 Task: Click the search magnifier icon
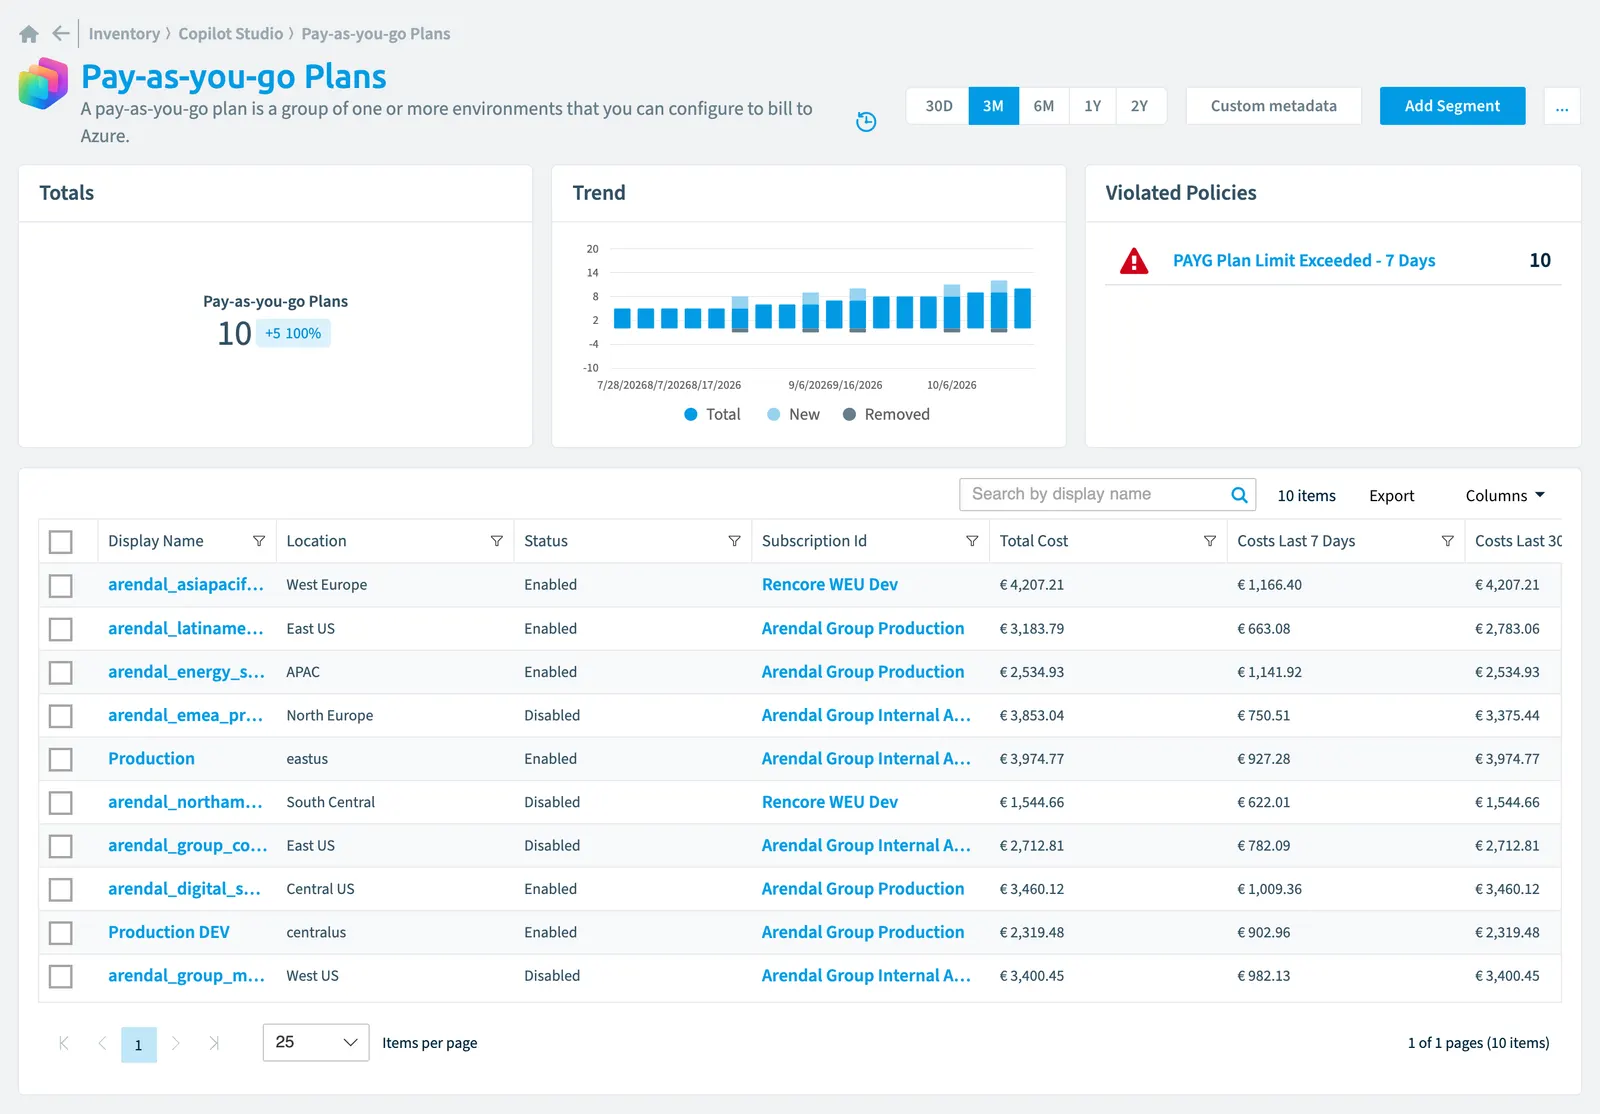(x=1239, y=495)
